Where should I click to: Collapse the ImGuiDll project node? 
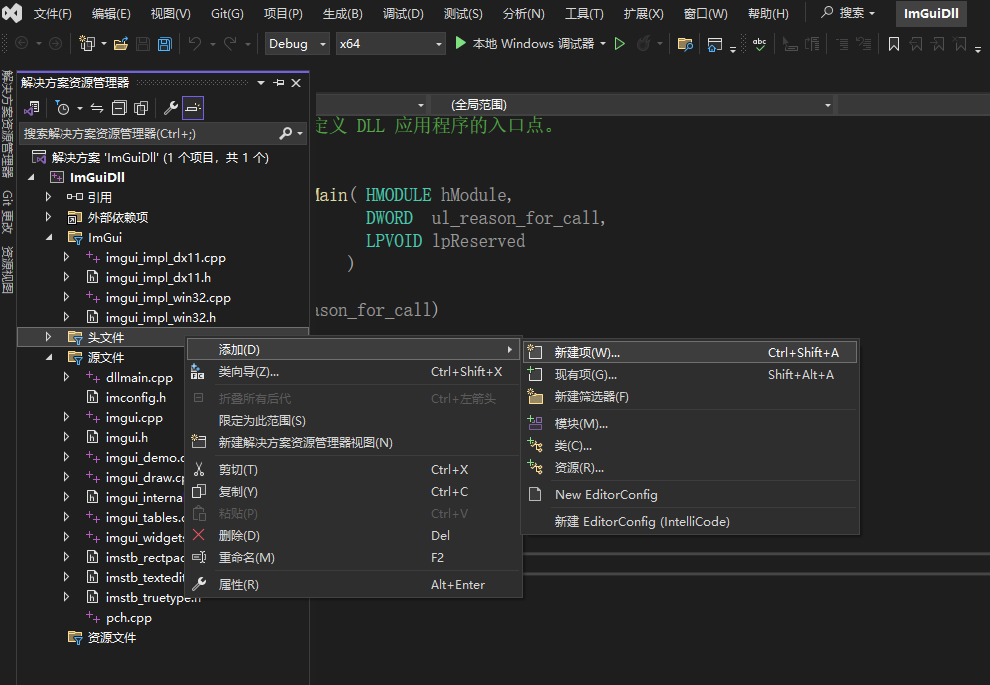click(32, 177)
